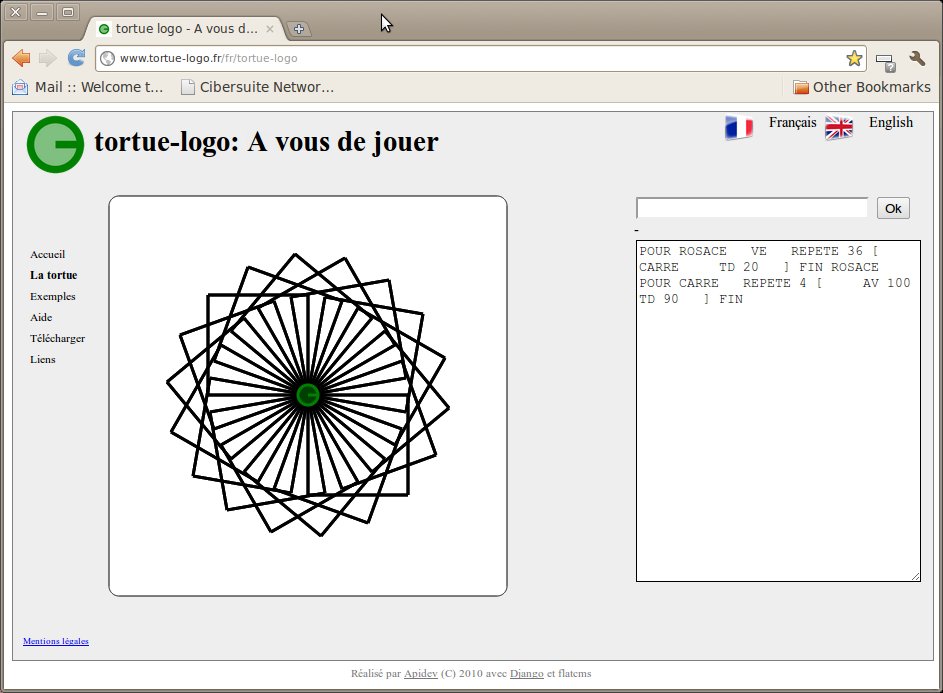Select the tortue logo browser tab
The width and height of the screenshot is (943, 693).
(x=186, y=28)
